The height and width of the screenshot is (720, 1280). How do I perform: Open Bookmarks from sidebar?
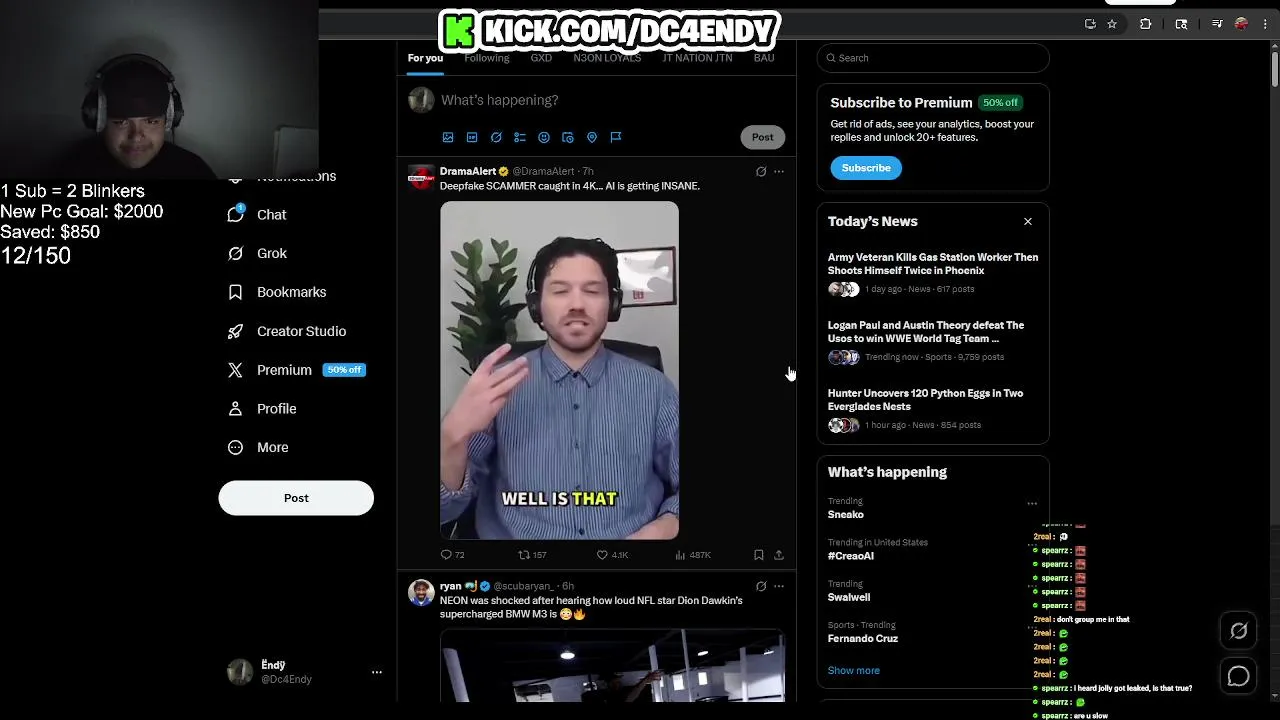[x=277, y=292]
